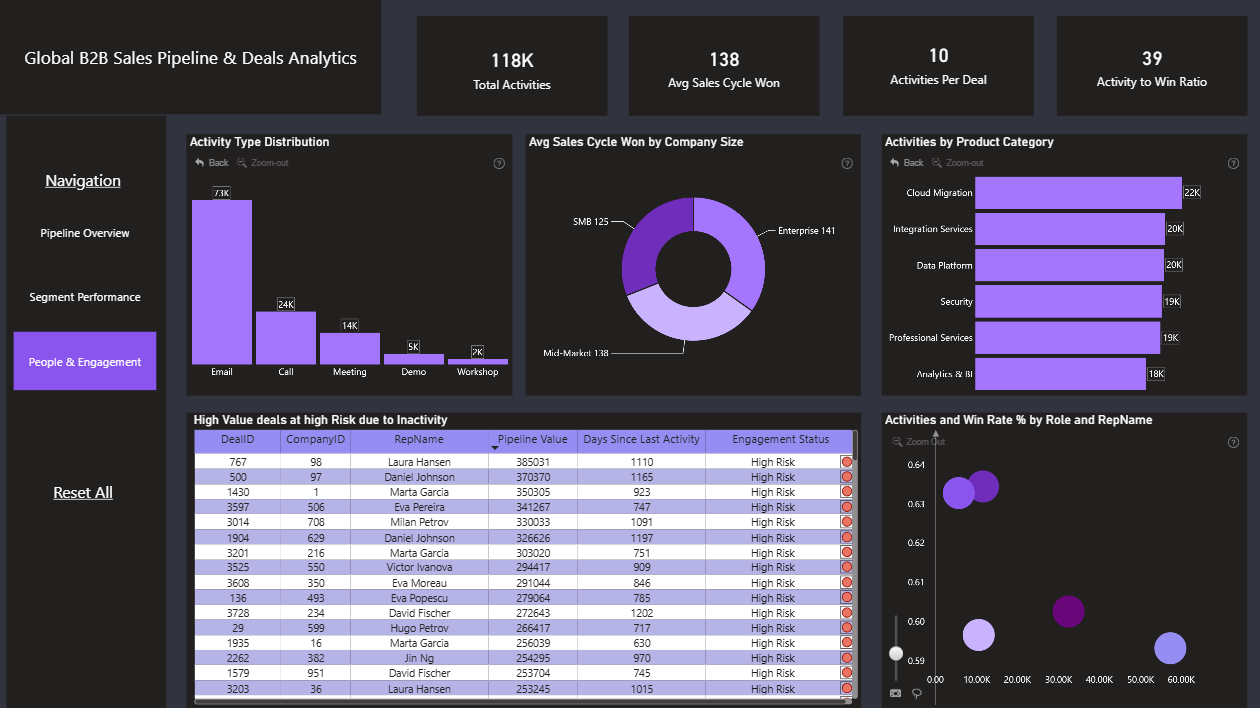Click the Total Activities 118K card
The width and height of the screenshot is (1260, 708).
(x=512, y=65)
